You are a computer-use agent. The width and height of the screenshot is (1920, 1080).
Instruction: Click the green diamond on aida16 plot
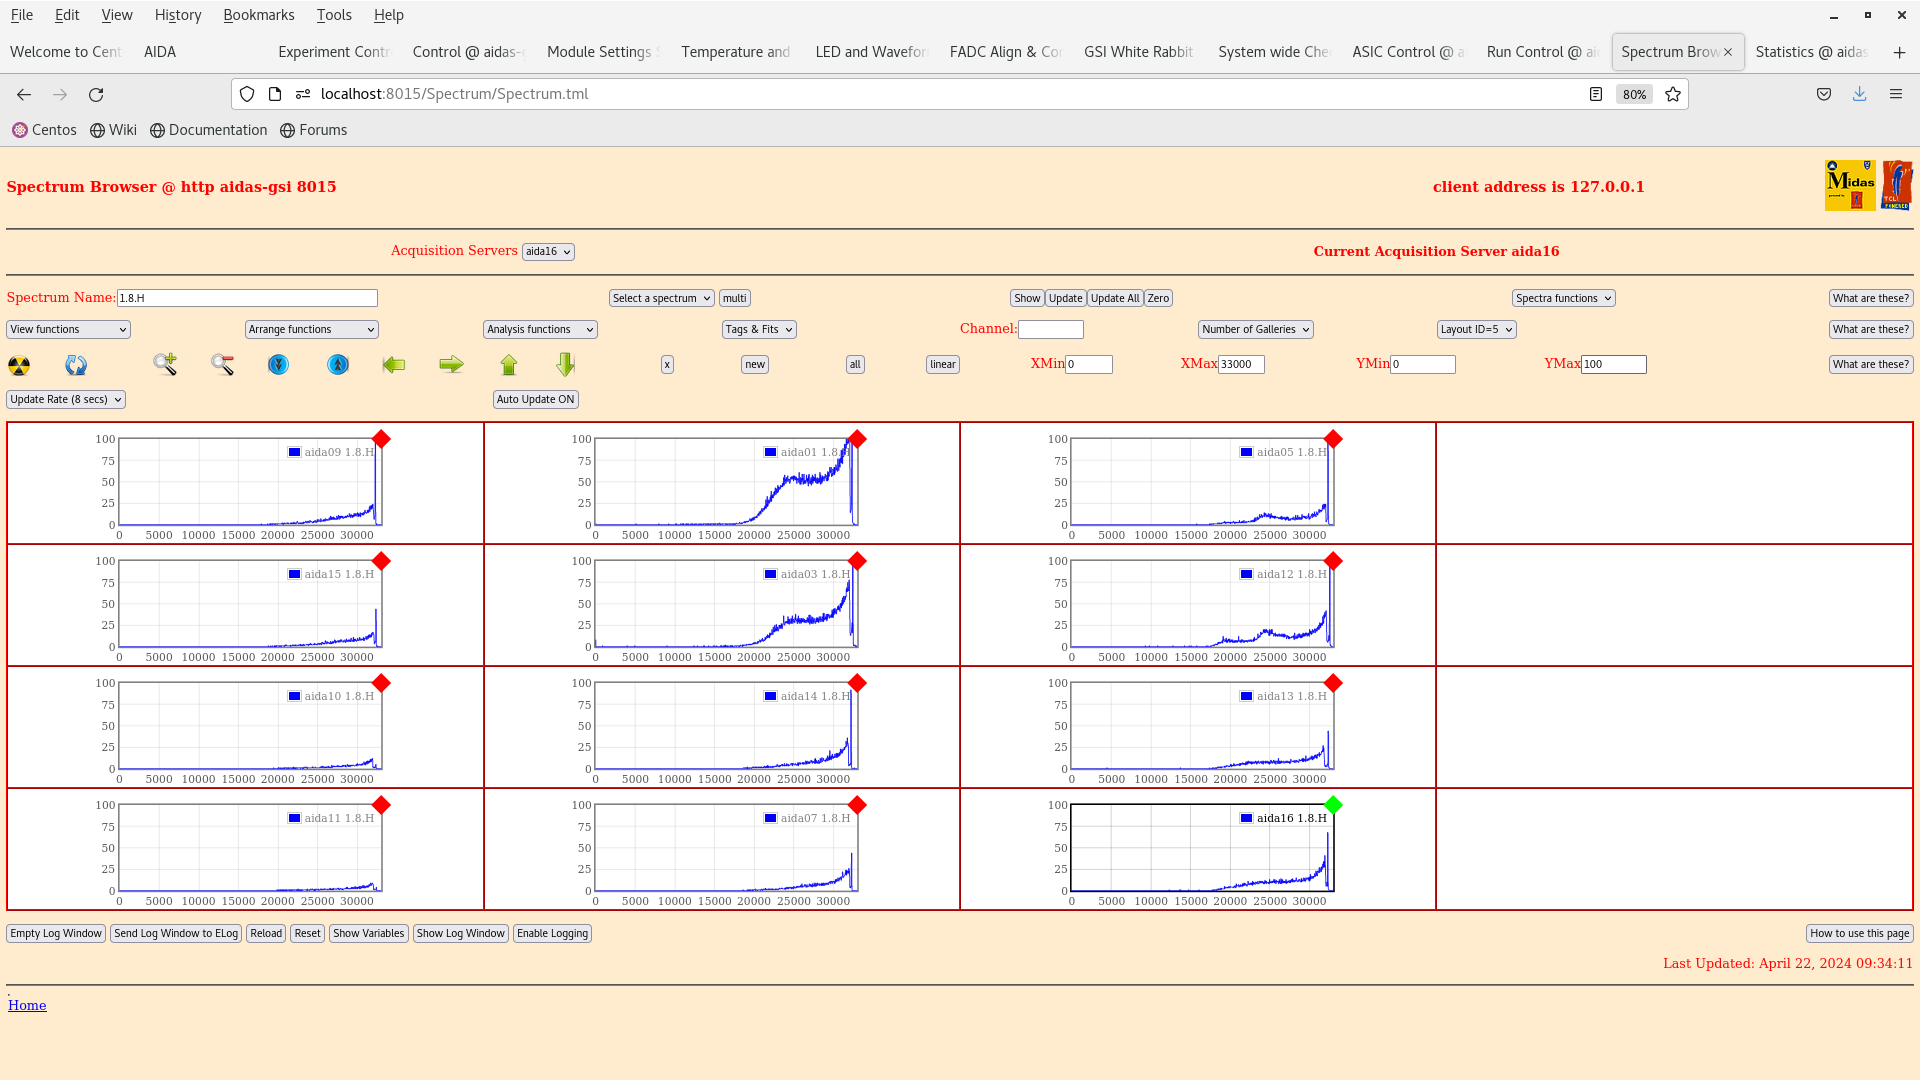(x=1333, y=805)
